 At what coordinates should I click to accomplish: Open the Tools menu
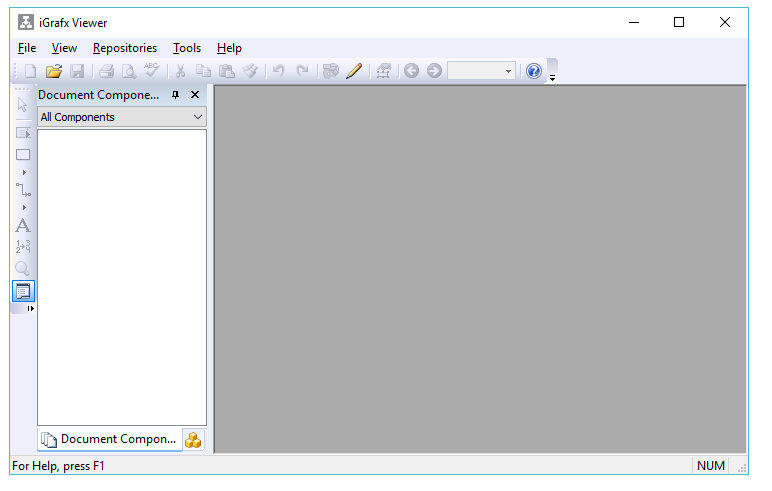tap(187, 48)
